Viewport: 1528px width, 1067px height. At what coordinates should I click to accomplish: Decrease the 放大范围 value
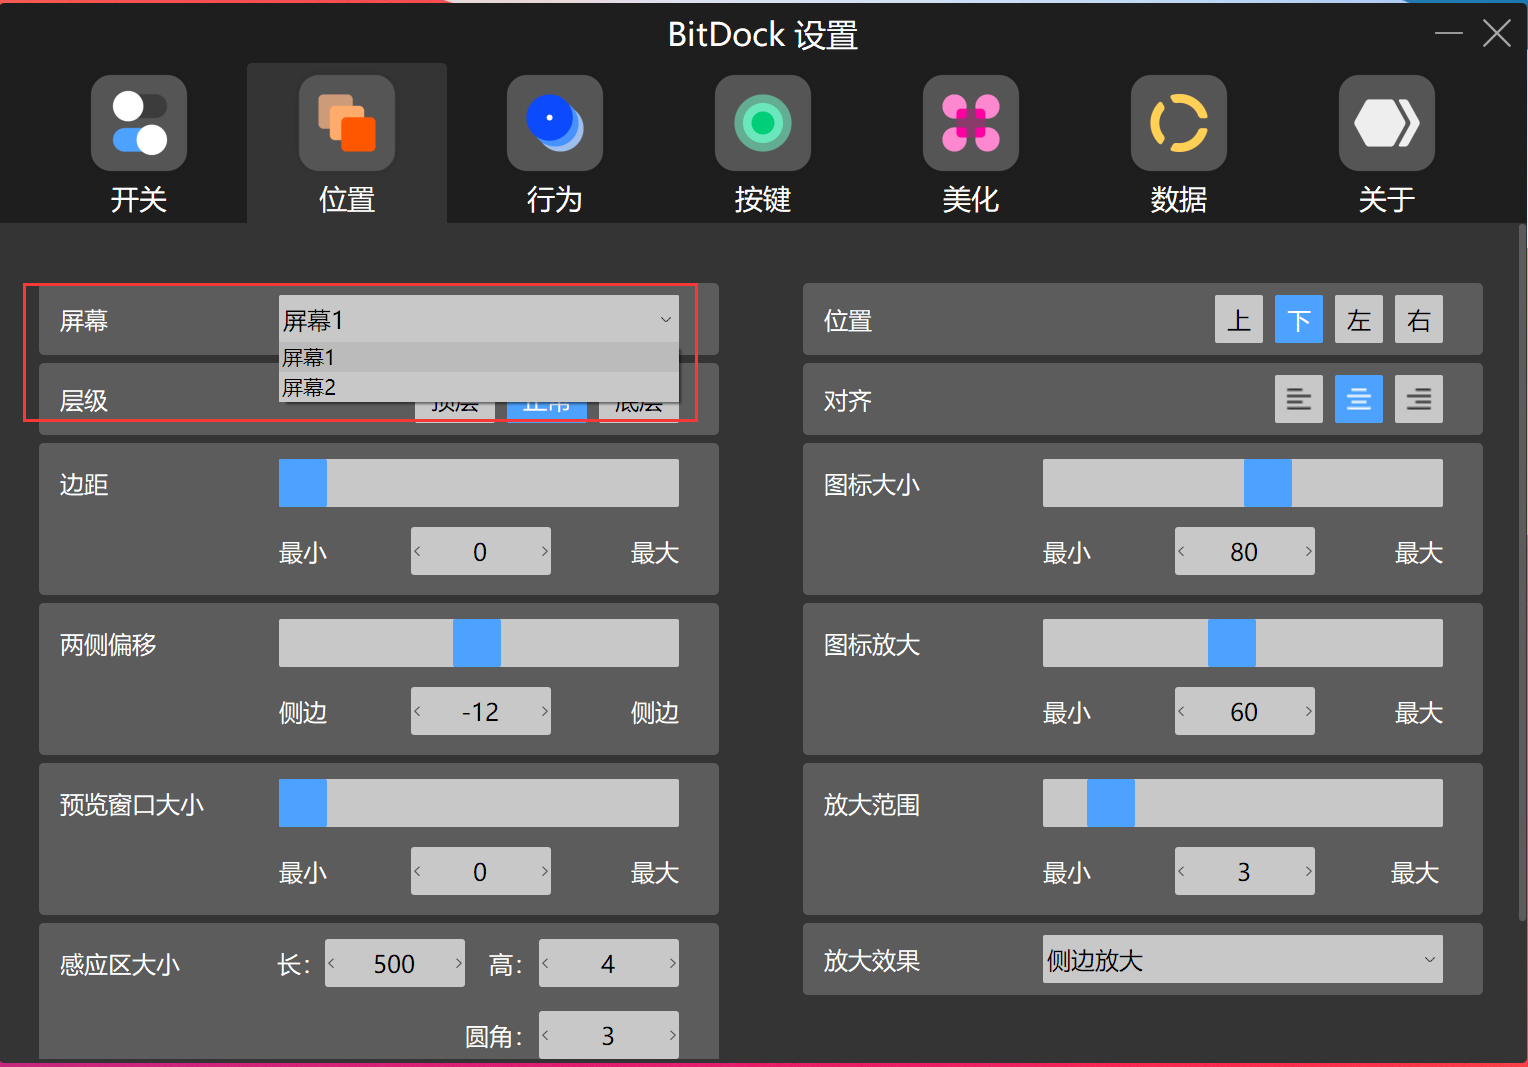point(1182,871)
